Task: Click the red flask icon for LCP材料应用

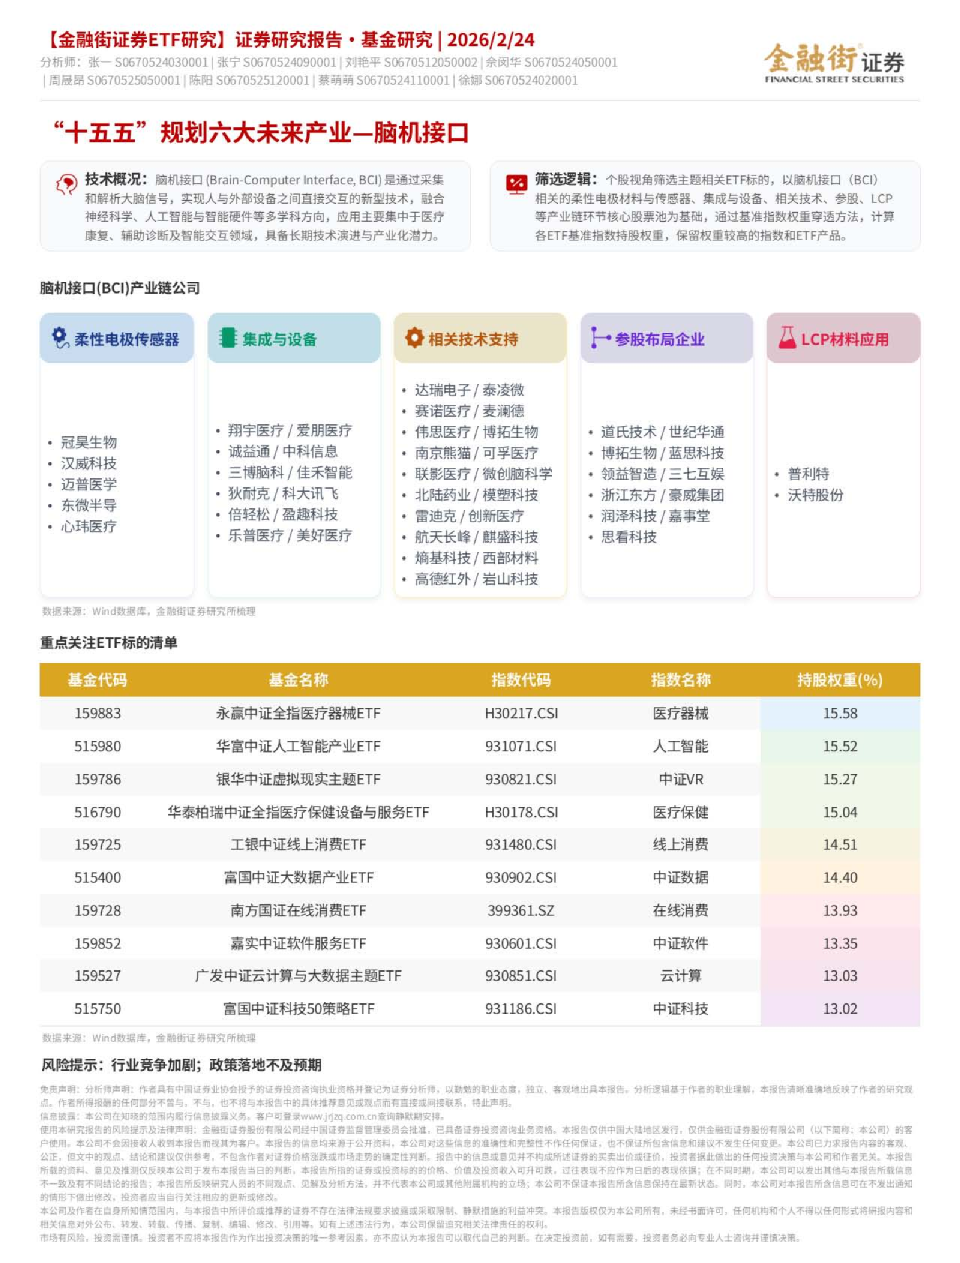Action: click(787, 338)
